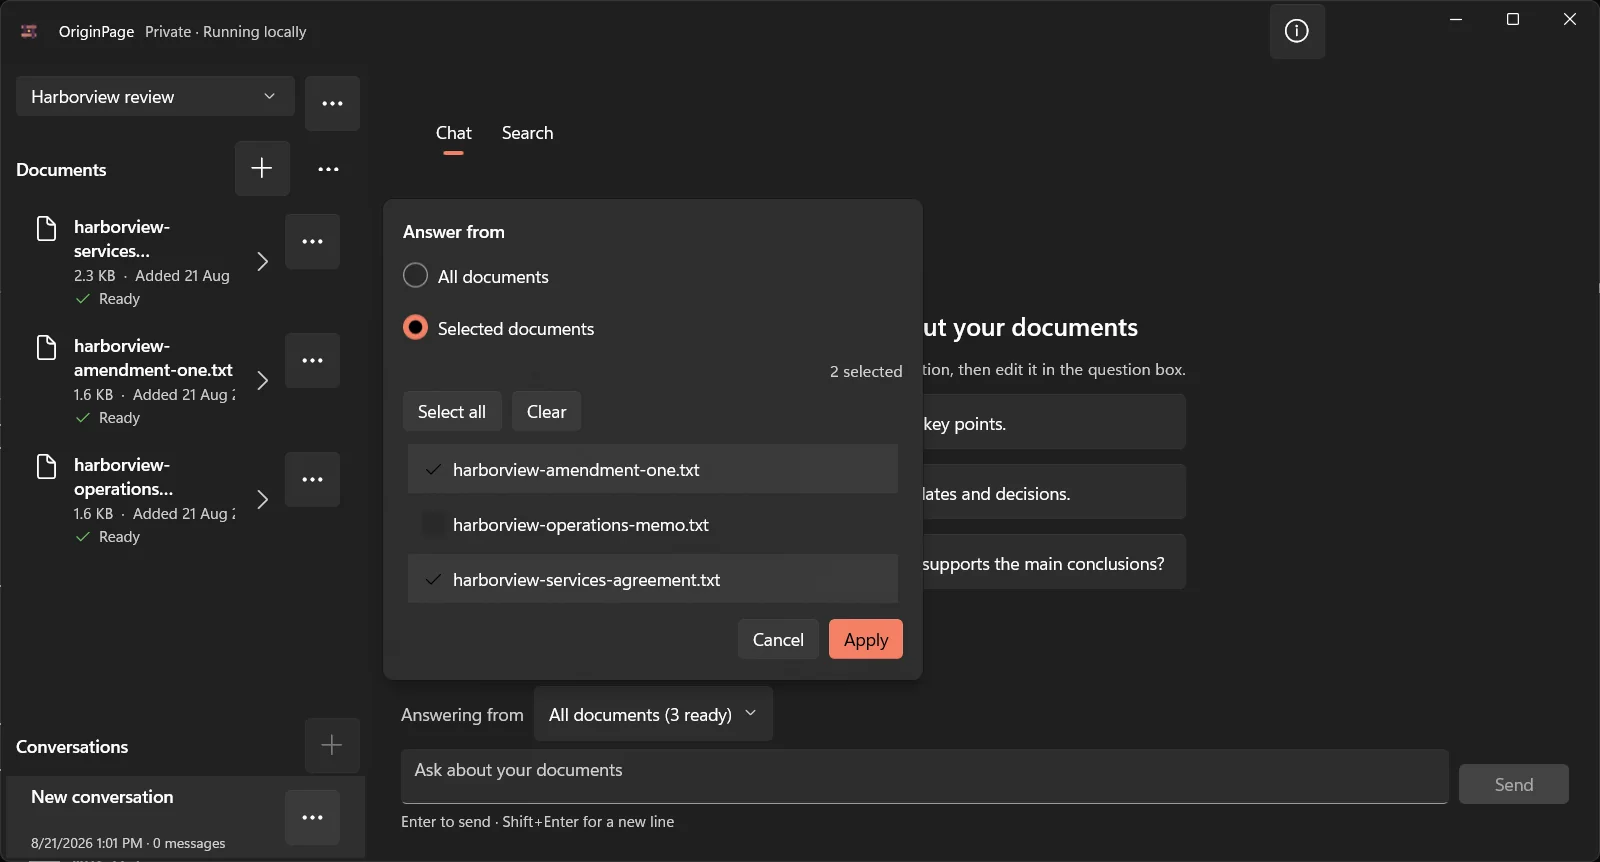This screenshot has height=862, width=1600.
Task: Open the Answering from All documents dropdown
Action: point(653,714)
